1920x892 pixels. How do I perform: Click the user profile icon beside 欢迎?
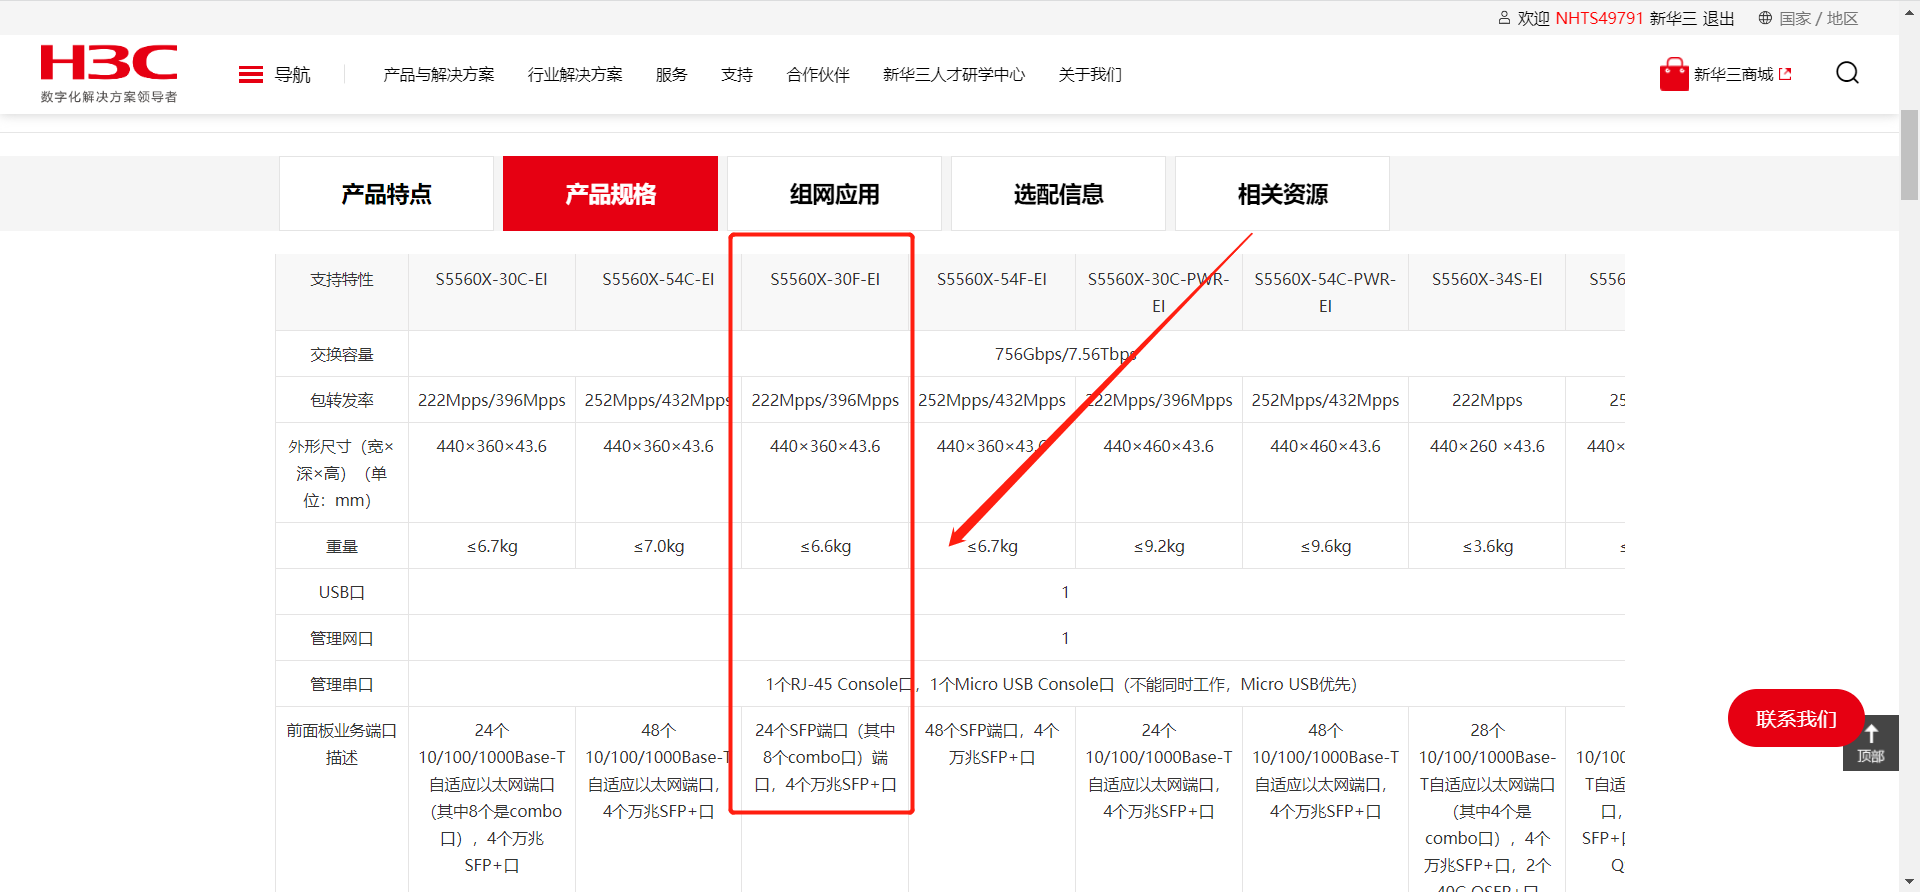point(1504,18)
